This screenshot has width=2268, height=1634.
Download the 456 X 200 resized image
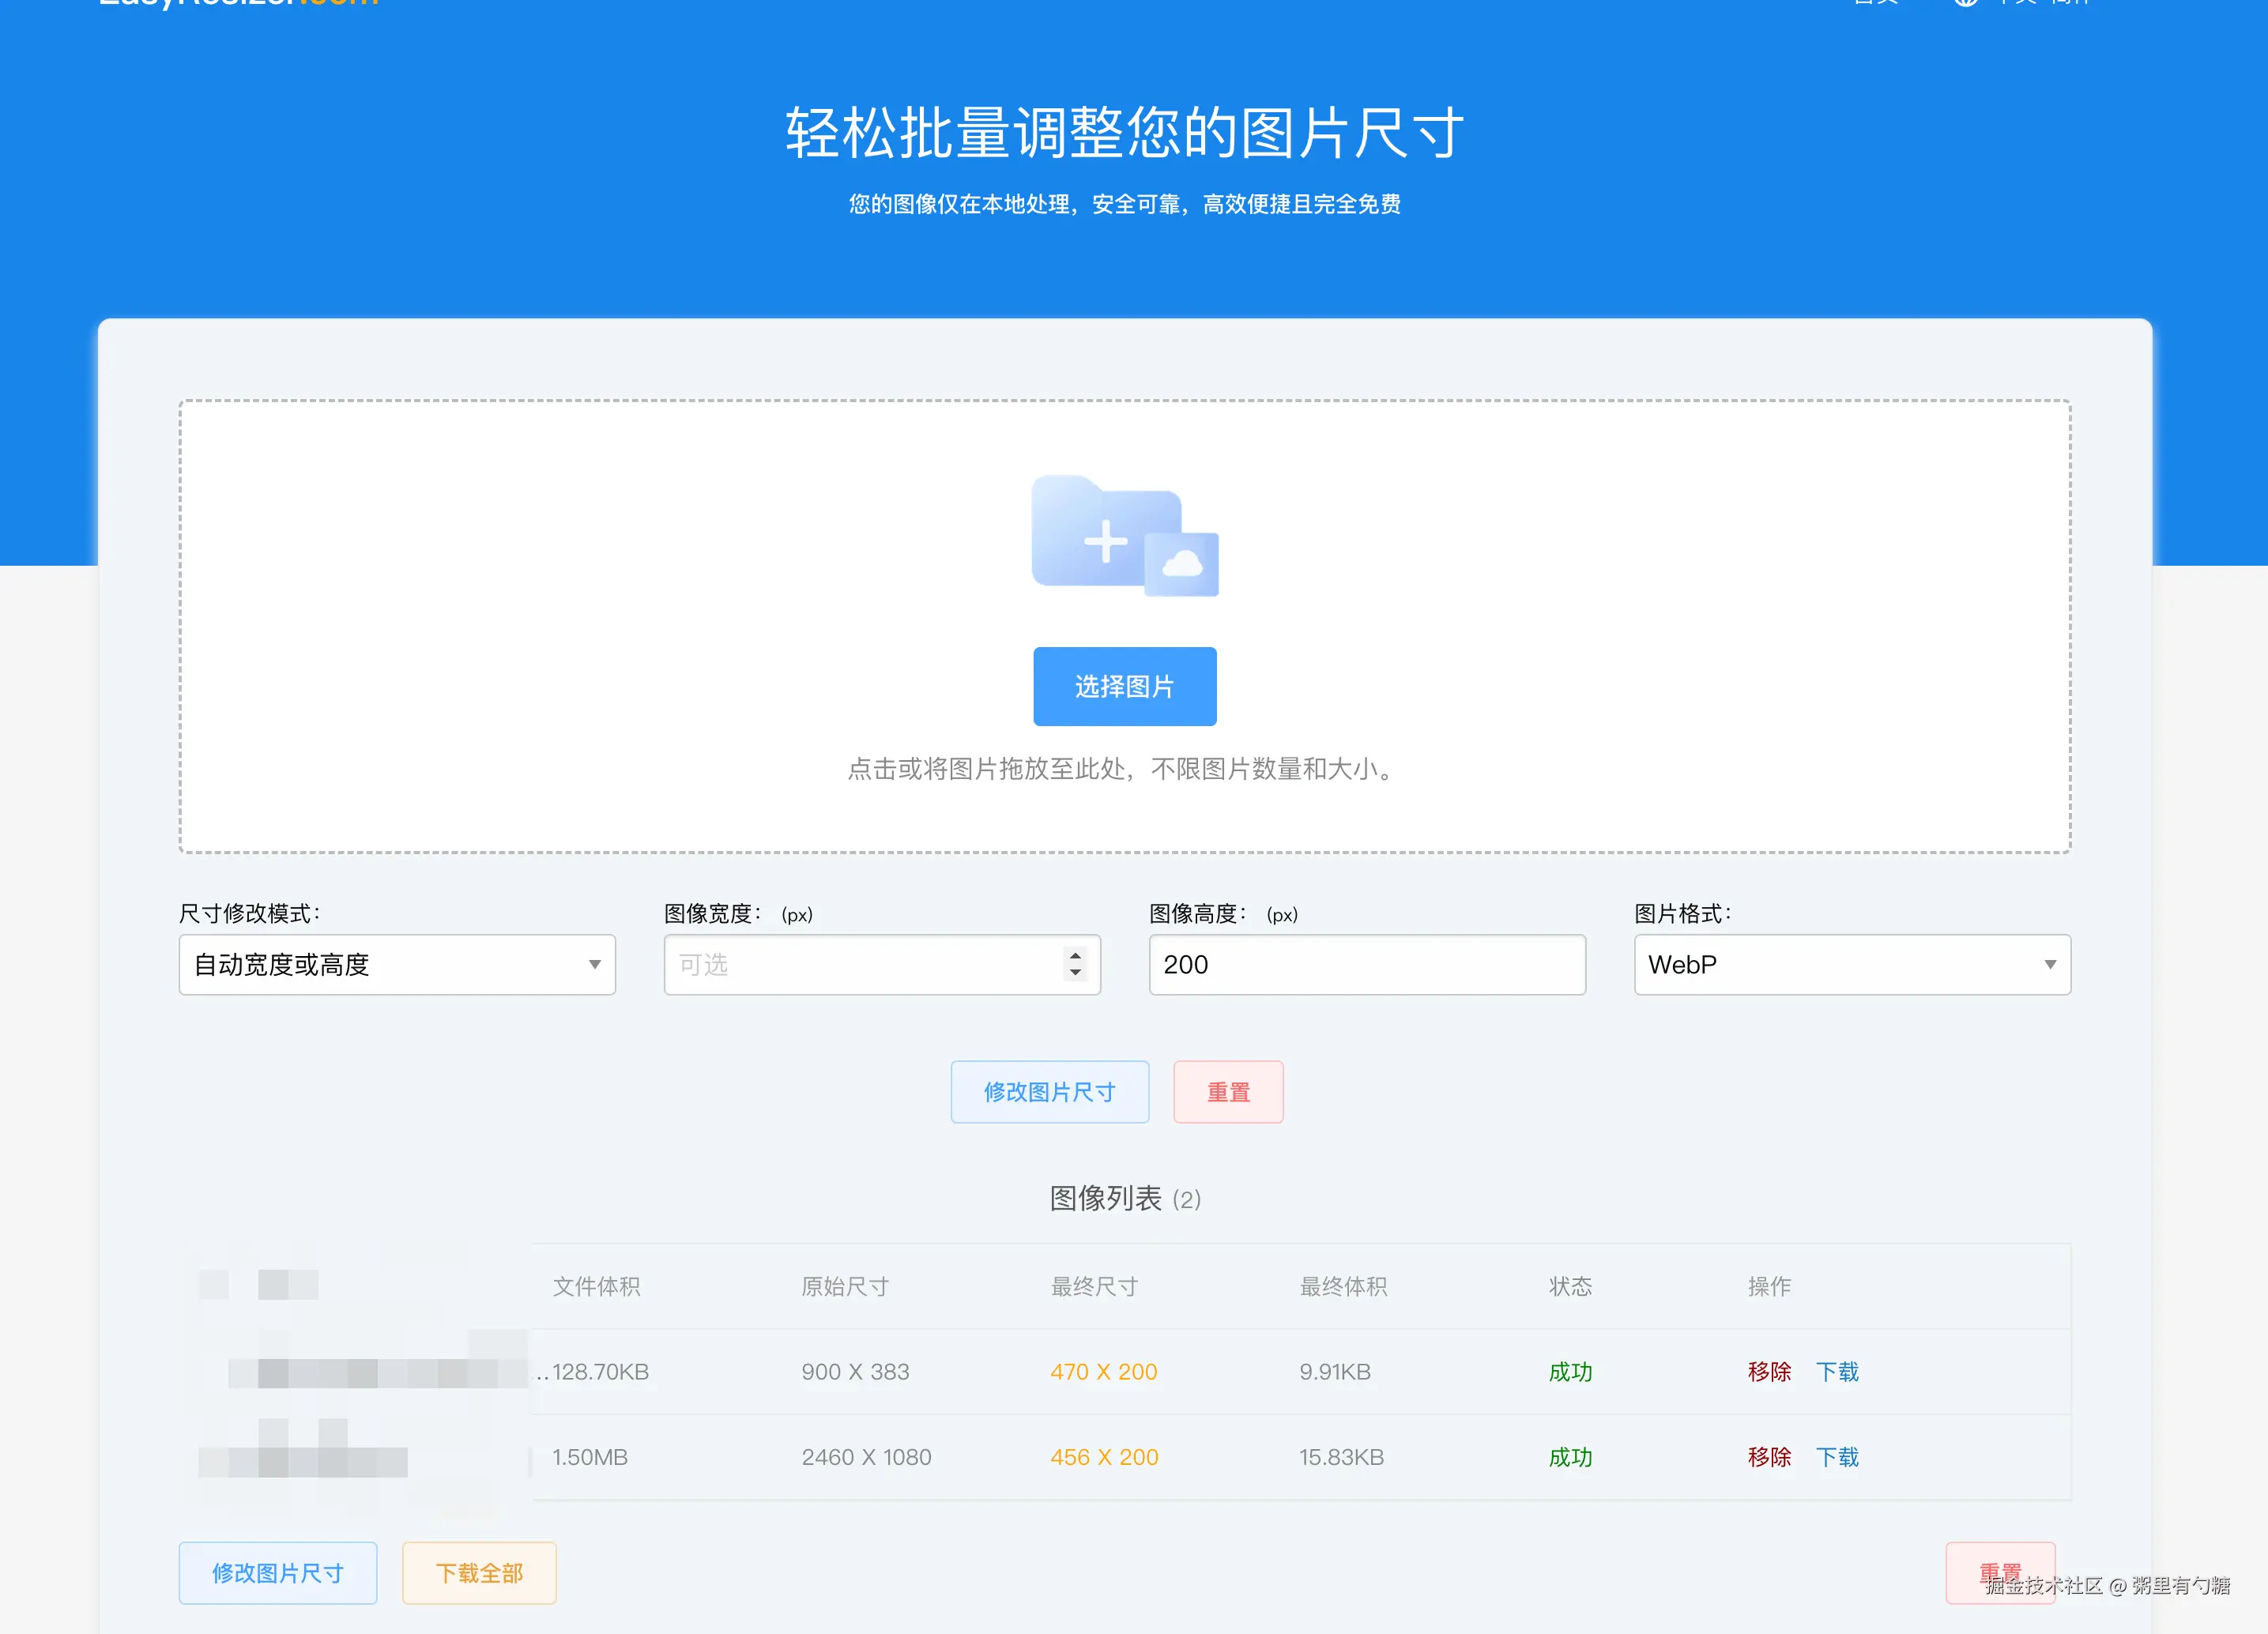tap(1837, 1458)
